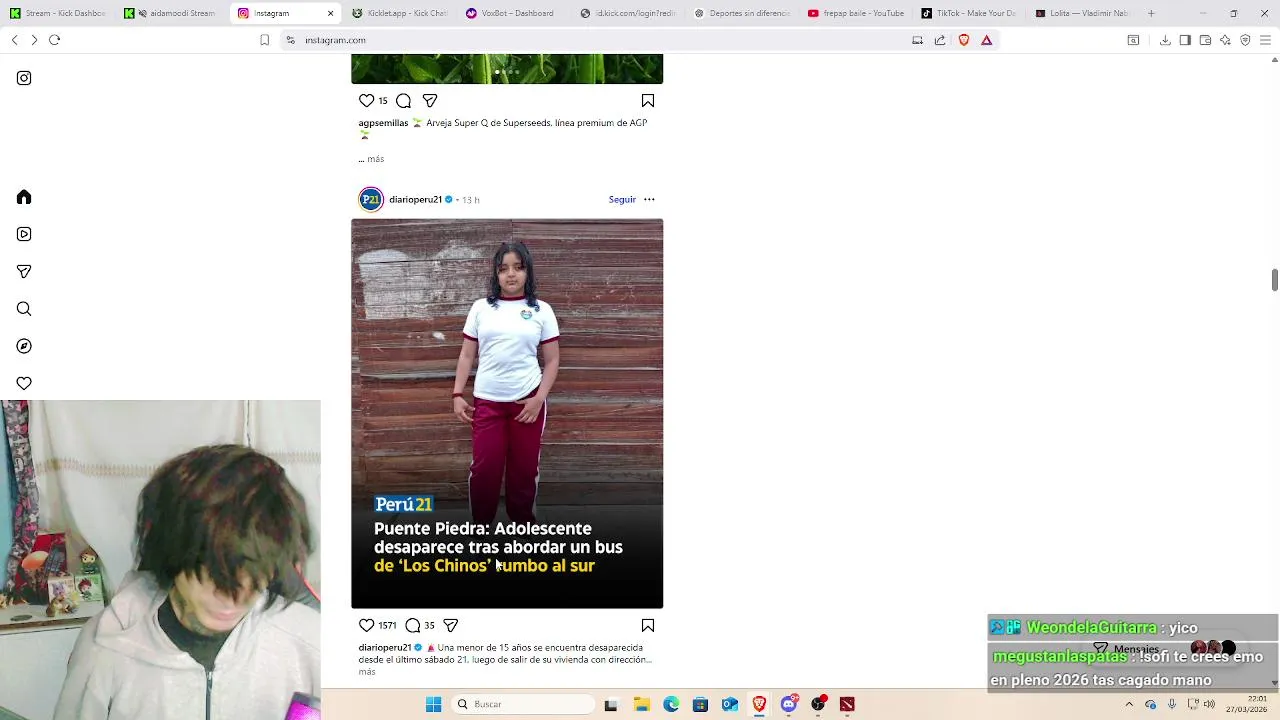This screenshot has height=720, width=1280.
Task: Open Instagram home from the sidebar
Action: coord(24,197)
